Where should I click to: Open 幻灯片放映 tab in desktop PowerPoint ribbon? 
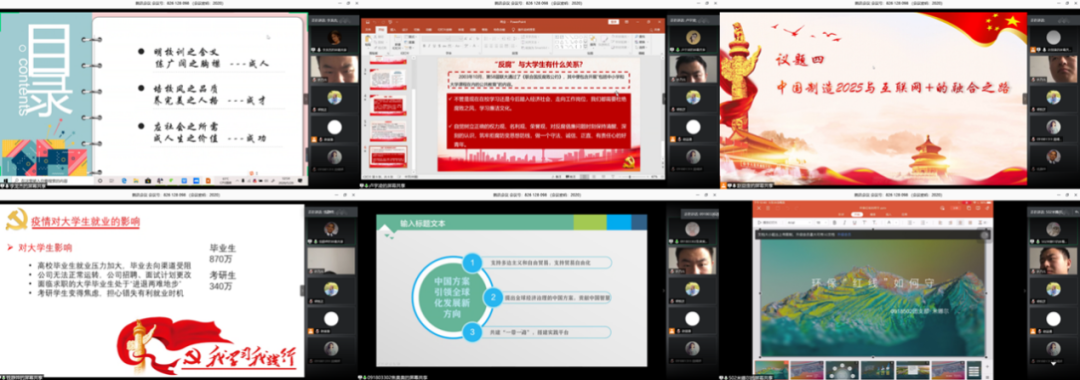pyautogui.click(x=444, y=30)
